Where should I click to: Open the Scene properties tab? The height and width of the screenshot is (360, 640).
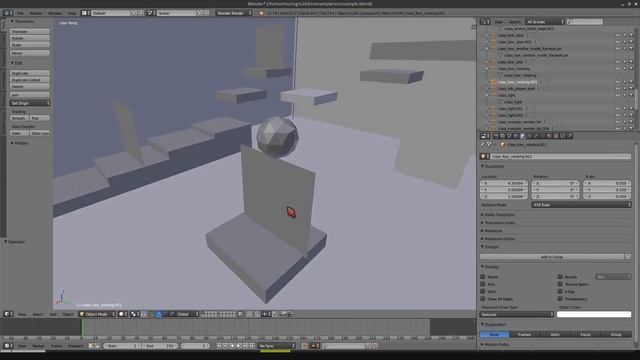point(509,136)
